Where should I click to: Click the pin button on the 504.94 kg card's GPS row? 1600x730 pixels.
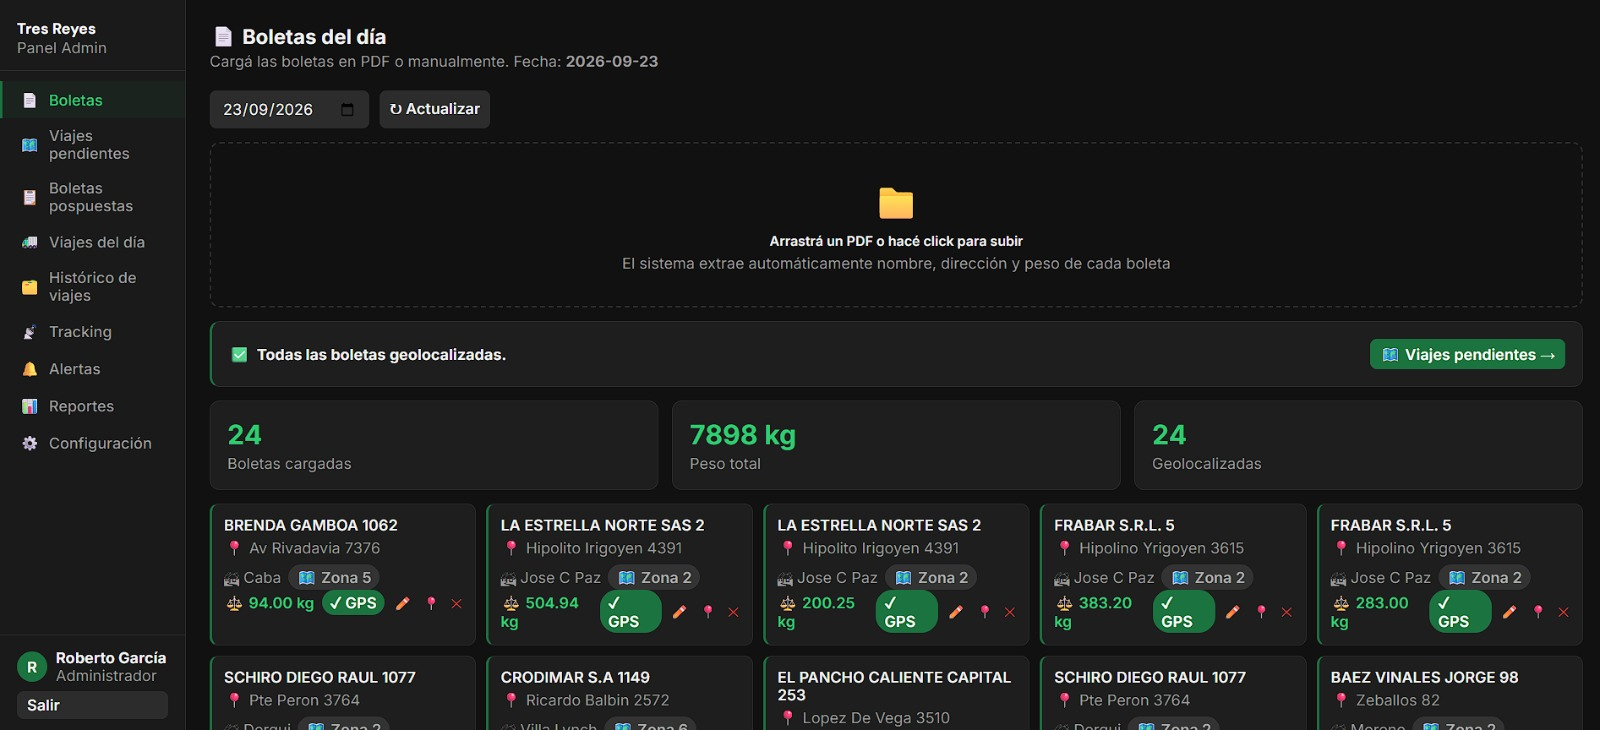pyautogui.click(x=708, y=612)
